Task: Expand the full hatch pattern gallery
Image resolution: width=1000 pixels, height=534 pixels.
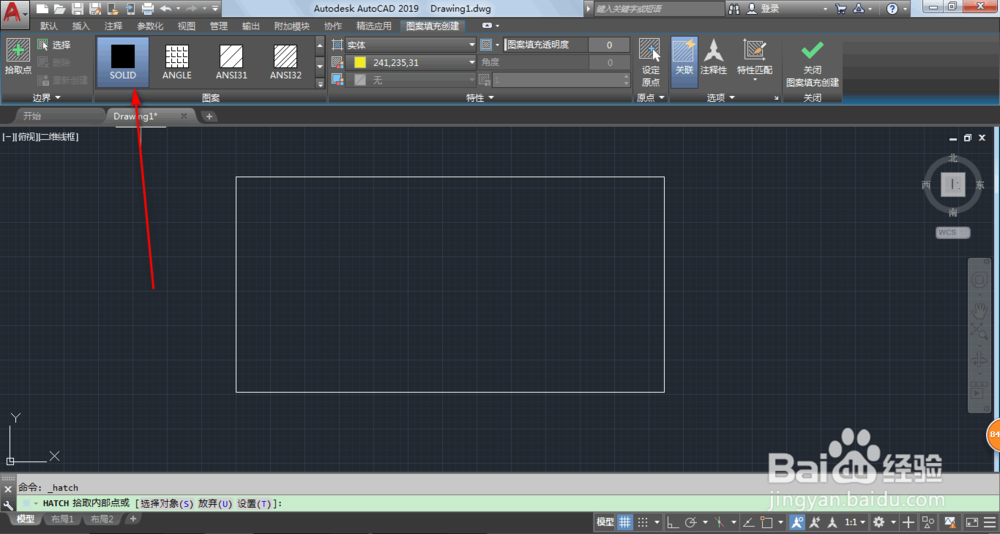Action: 320,82
